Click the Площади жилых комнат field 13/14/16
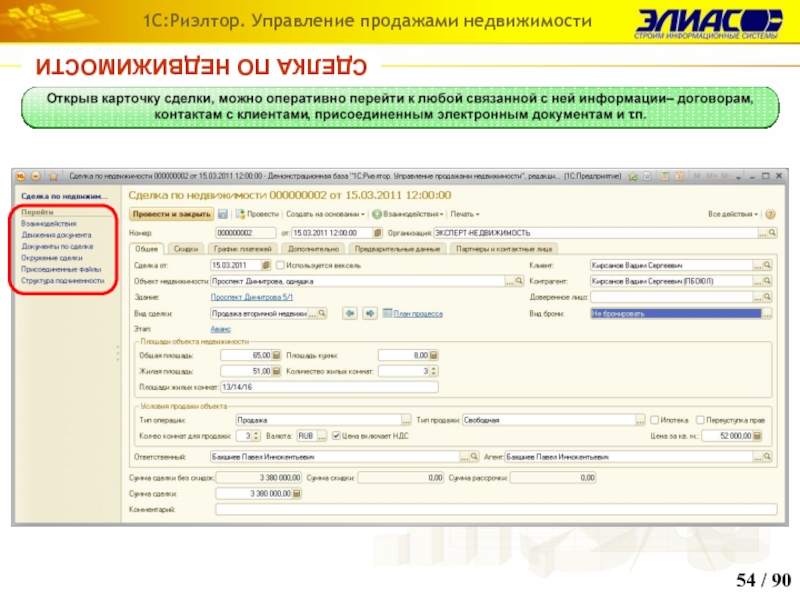 pyautogui.click(x=329, y=387)
